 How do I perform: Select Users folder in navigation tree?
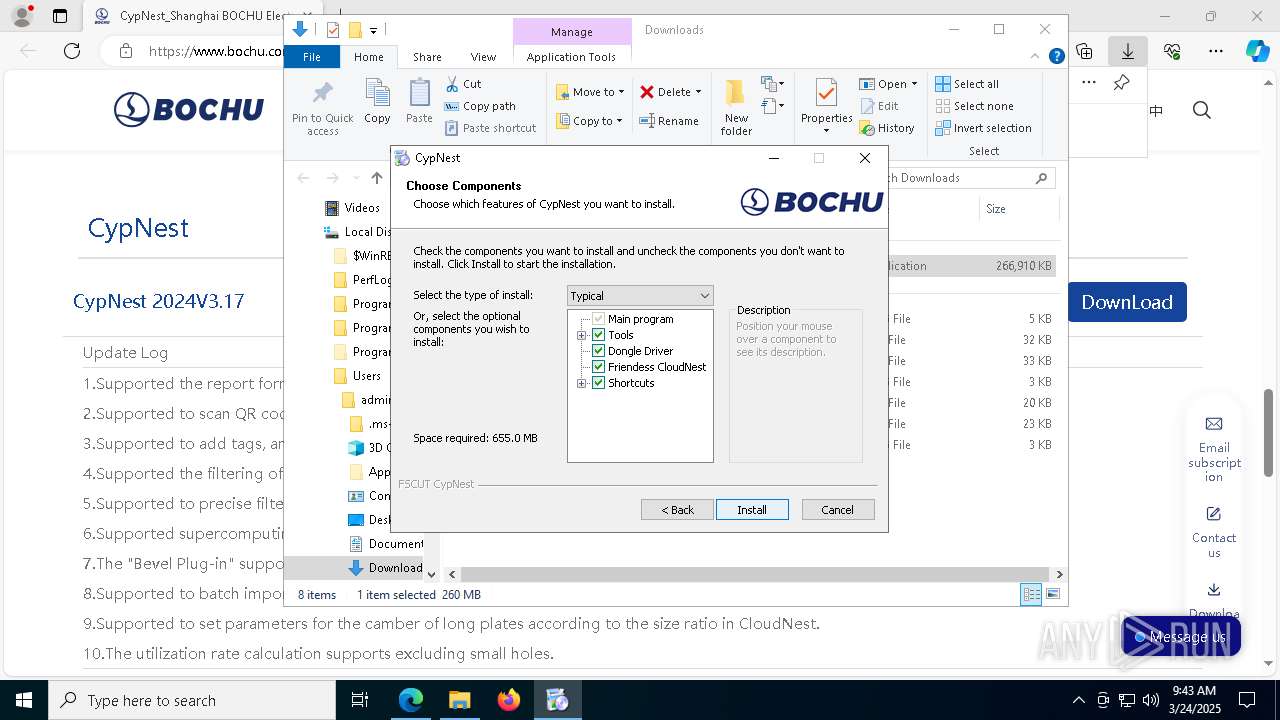coord(357,376)
